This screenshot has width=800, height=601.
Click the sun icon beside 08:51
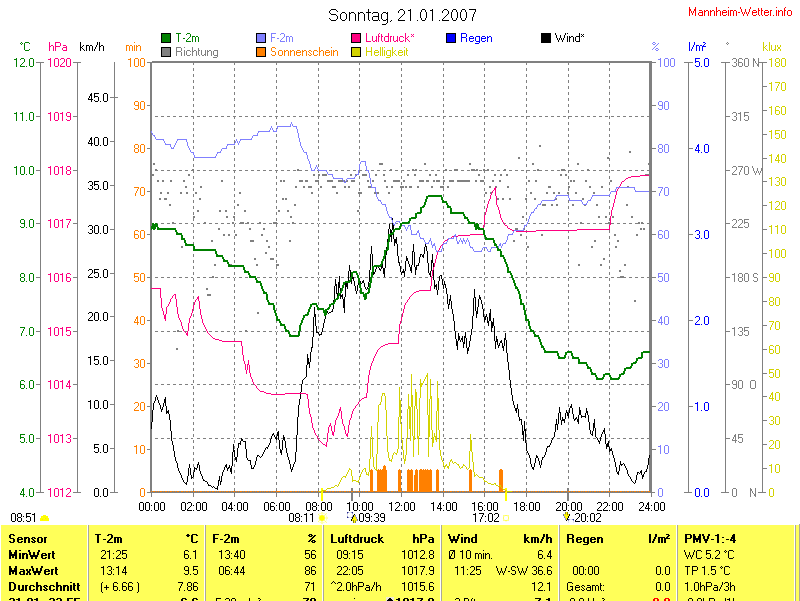44,519
